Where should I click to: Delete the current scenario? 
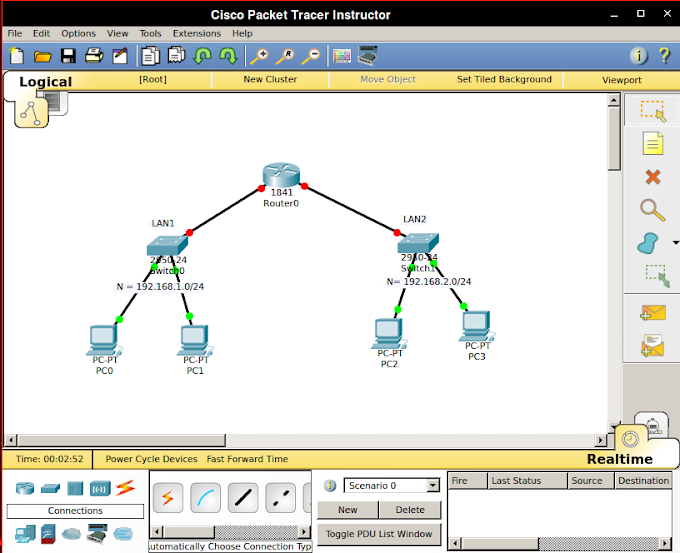point(410,510)
